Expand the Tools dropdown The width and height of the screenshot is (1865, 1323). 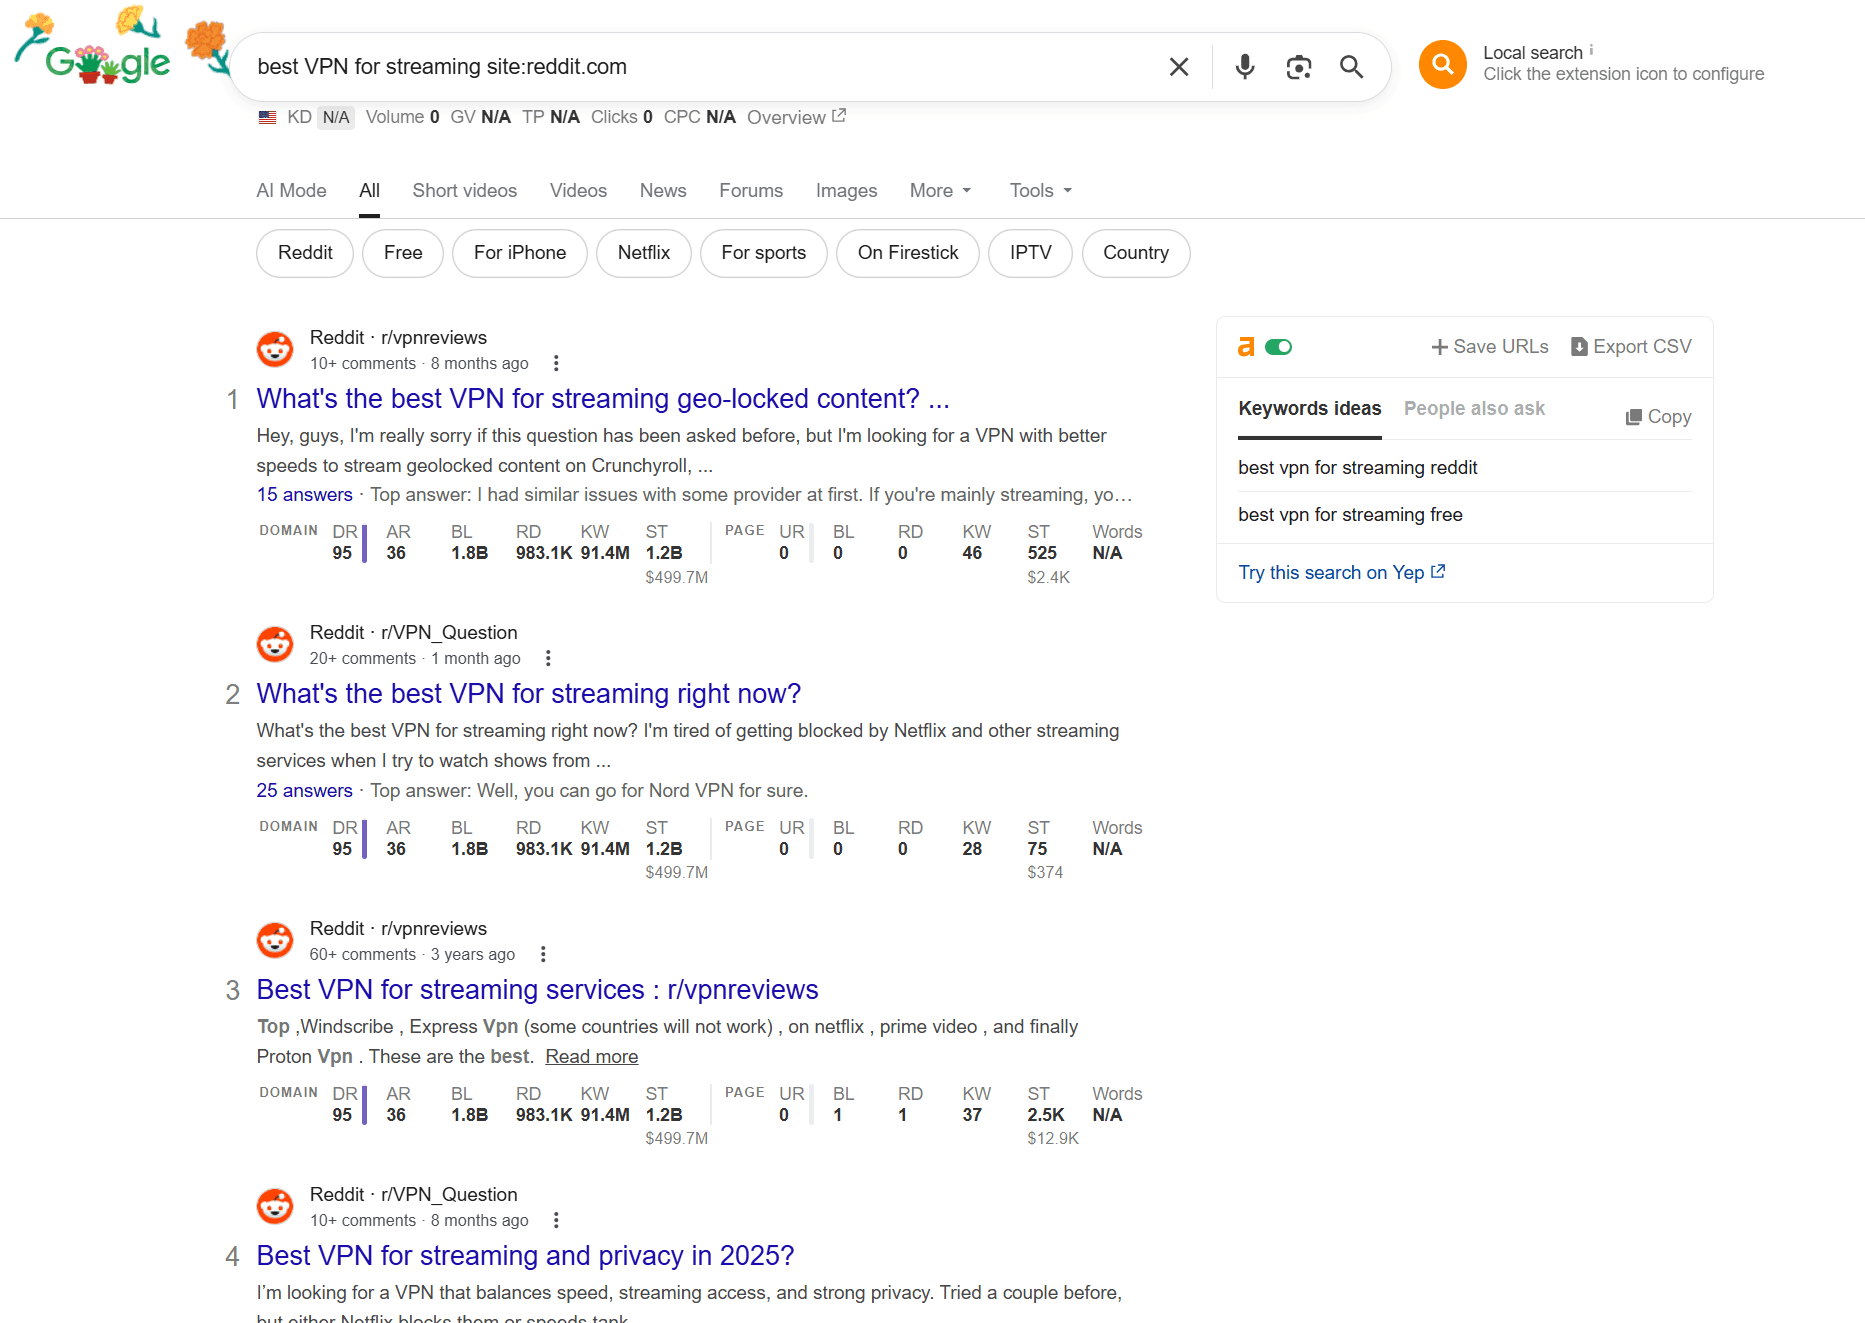[x=1040, y=190]
